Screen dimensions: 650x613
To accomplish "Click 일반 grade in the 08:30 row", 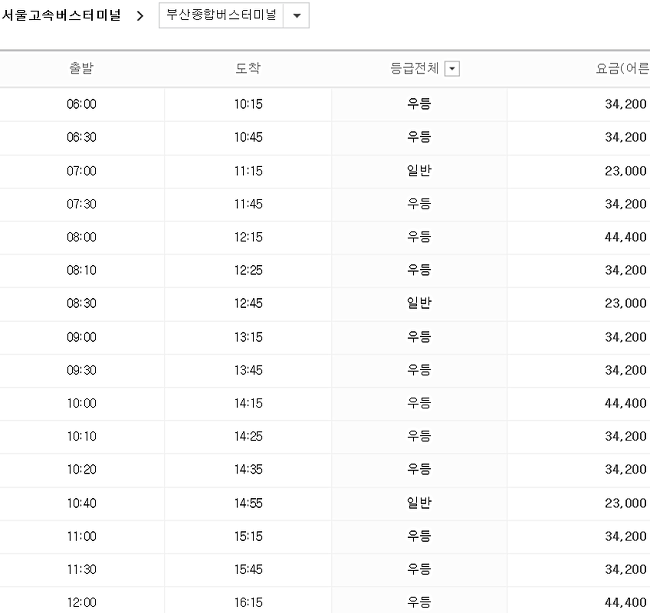I will pos(419,303).
